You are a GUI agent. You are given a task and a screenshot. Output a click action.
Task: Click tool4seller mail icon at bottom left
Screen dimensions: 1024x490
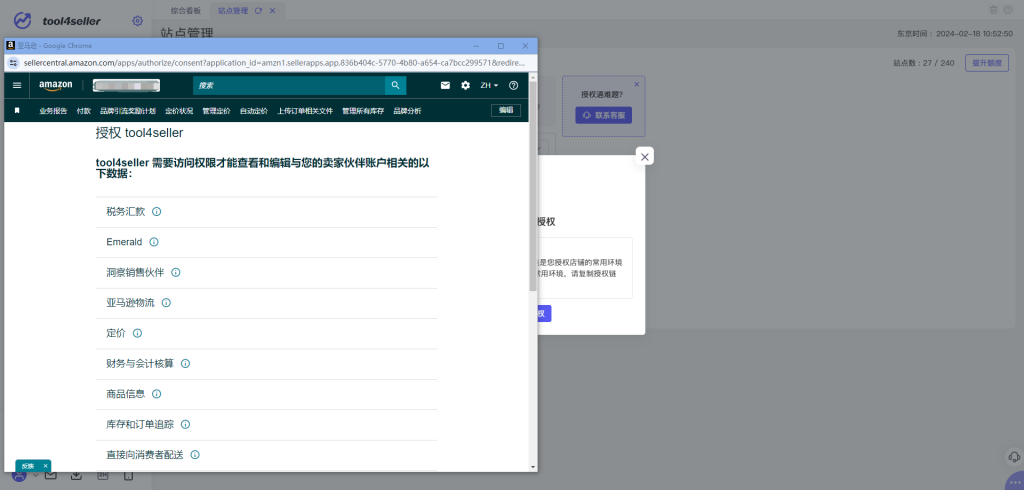click(x=50, y=476)
